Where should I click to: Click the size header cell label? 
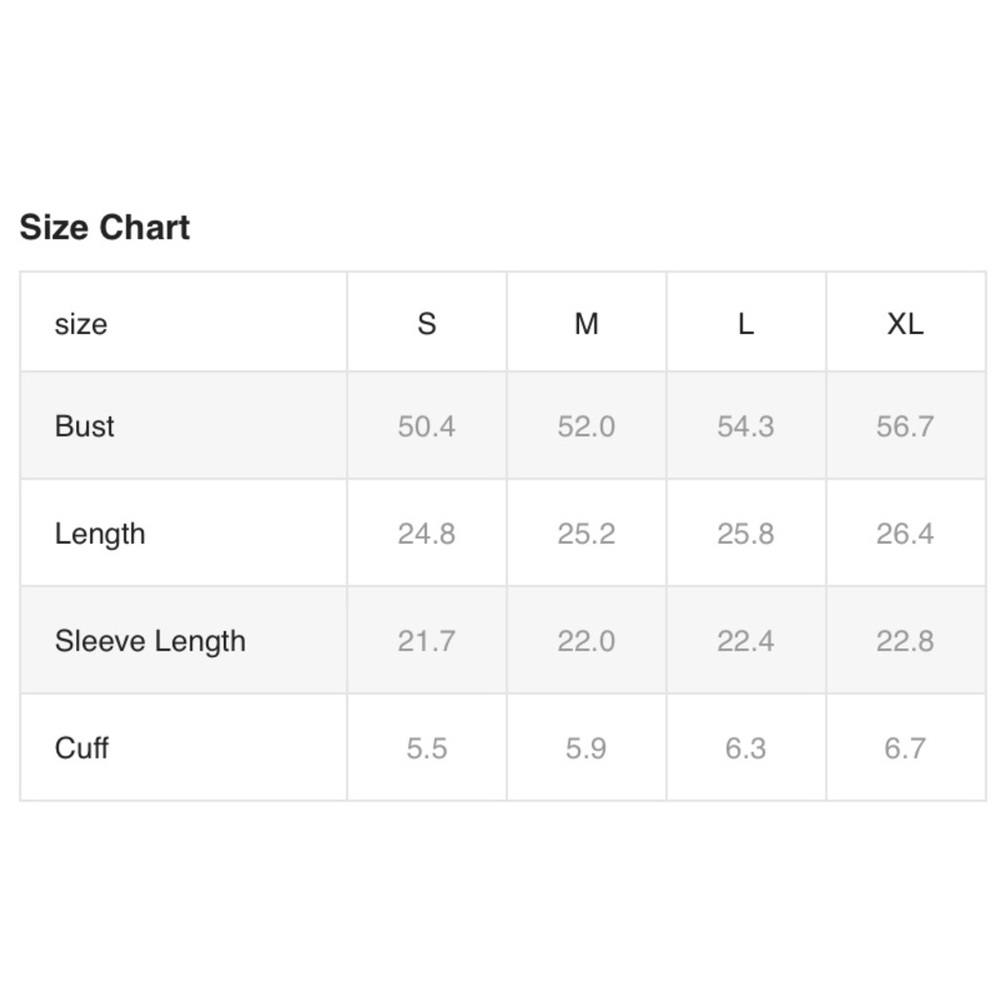click(x=81, y=324)
